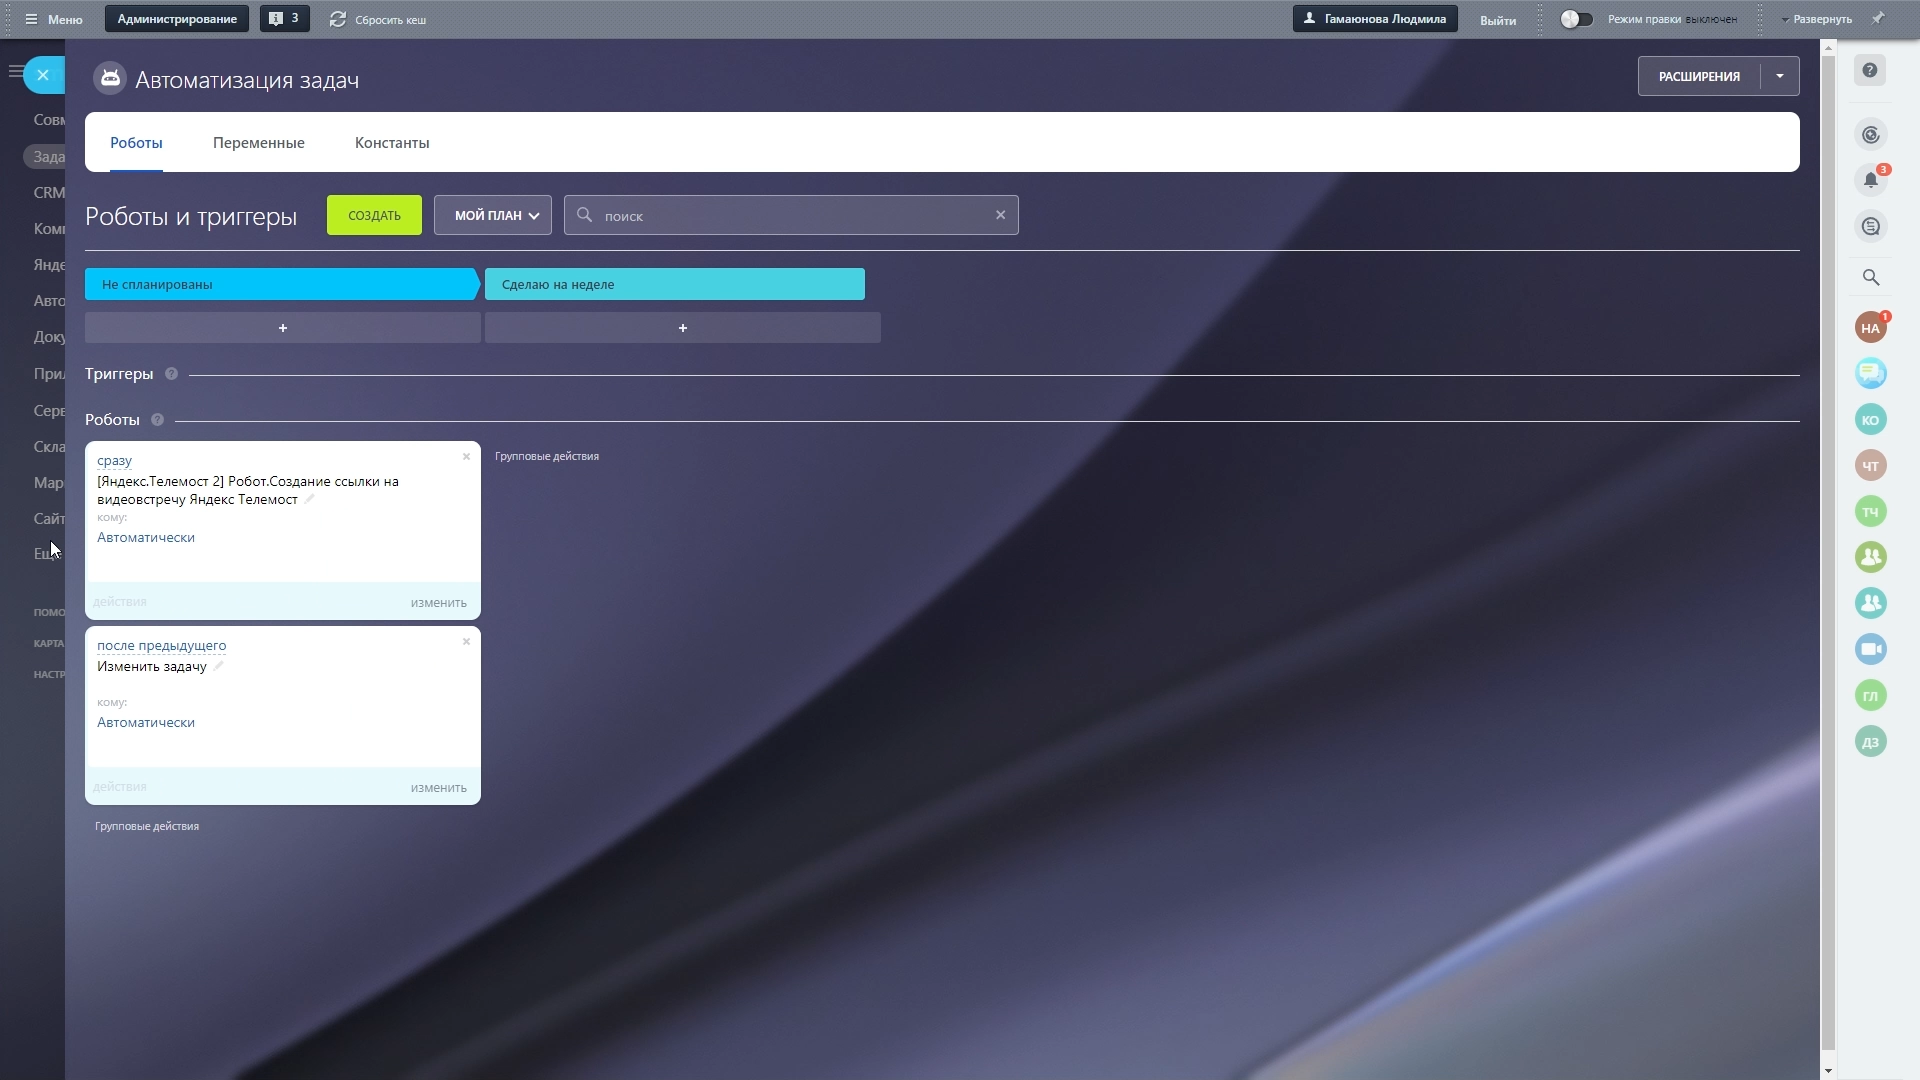Open the chat bubble icon in sidebar
Screen dimensions: 1920x1080
pos(1870,373)
